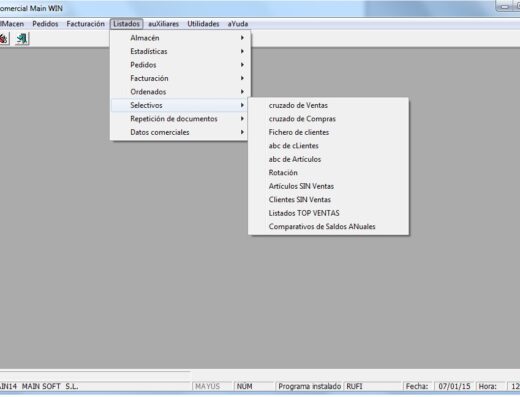Image resolution: width=520 pixels, height=397 pixels.
Task: Expand Repetición de documentos submenu
Action: pyautogui.click(x=180, y=119)
